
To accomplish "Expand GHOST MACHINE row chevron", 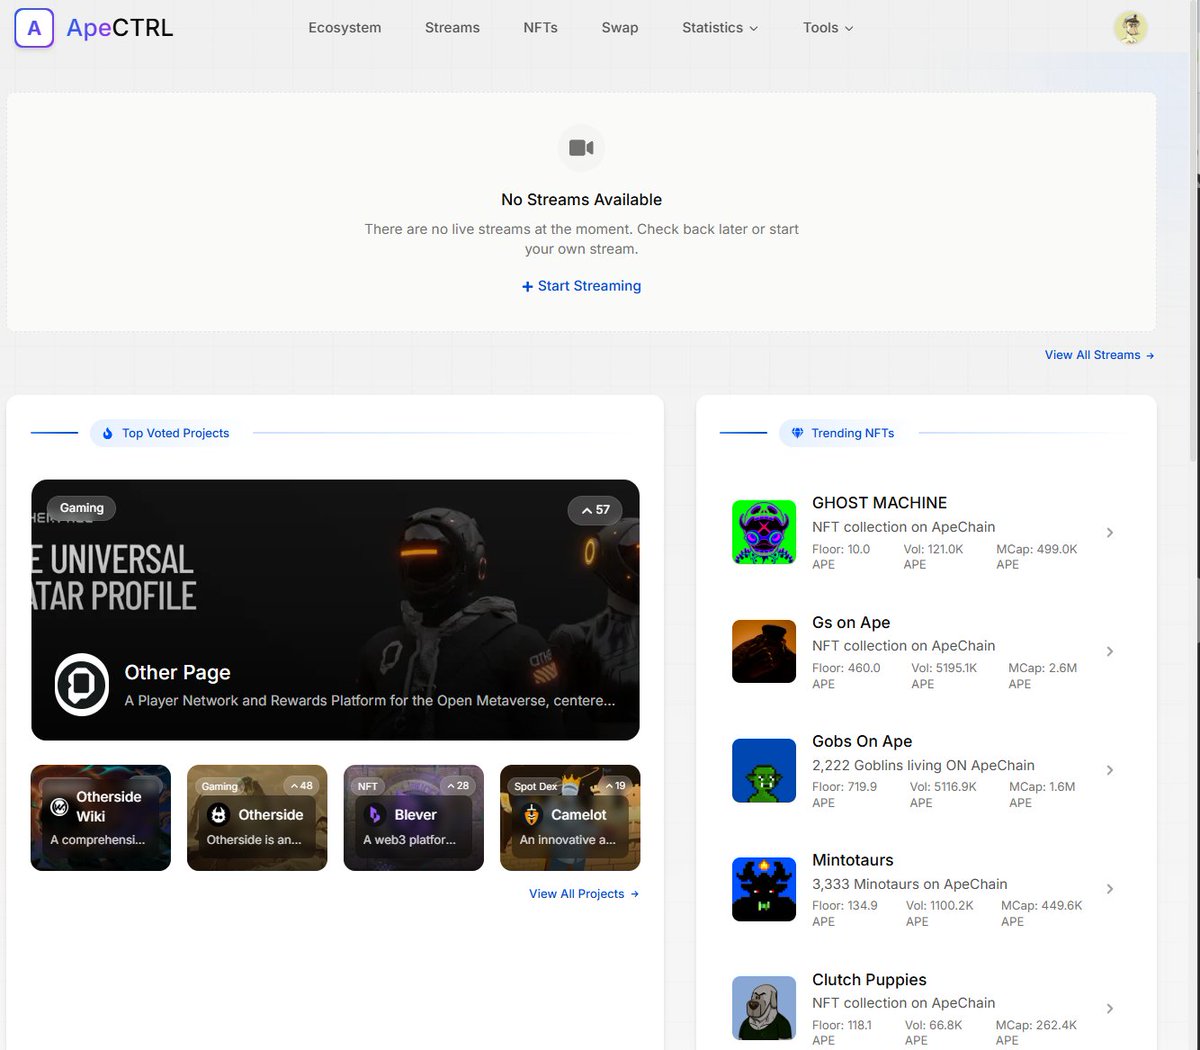I will [x=1110, y=532].
